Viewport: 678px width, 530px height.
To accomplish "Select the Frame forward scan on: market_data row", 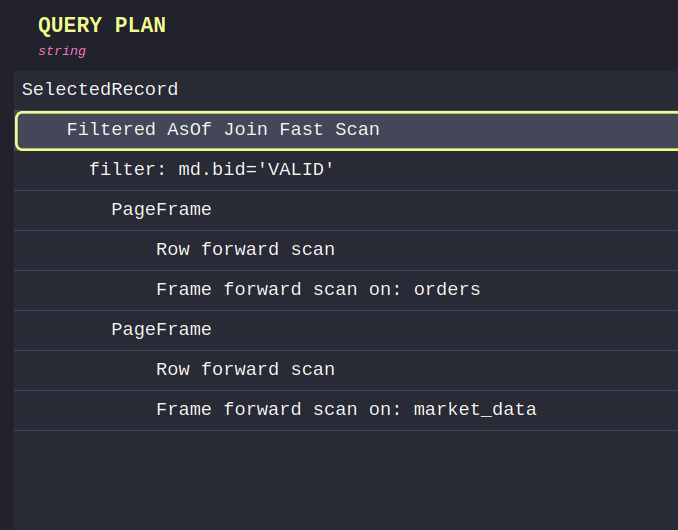I will pos(346,410).
